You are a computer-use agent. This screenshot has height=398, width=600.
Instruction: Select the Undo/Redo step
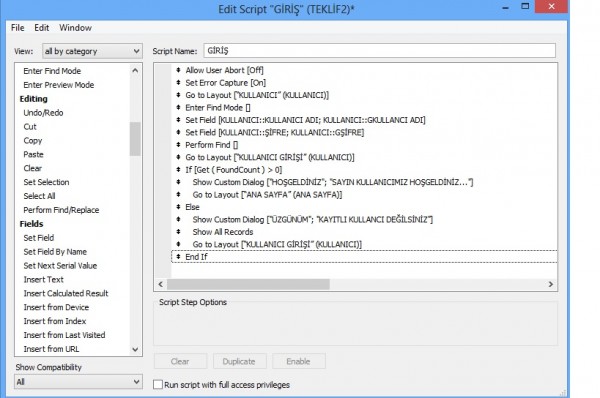click(x=43, y=113)
